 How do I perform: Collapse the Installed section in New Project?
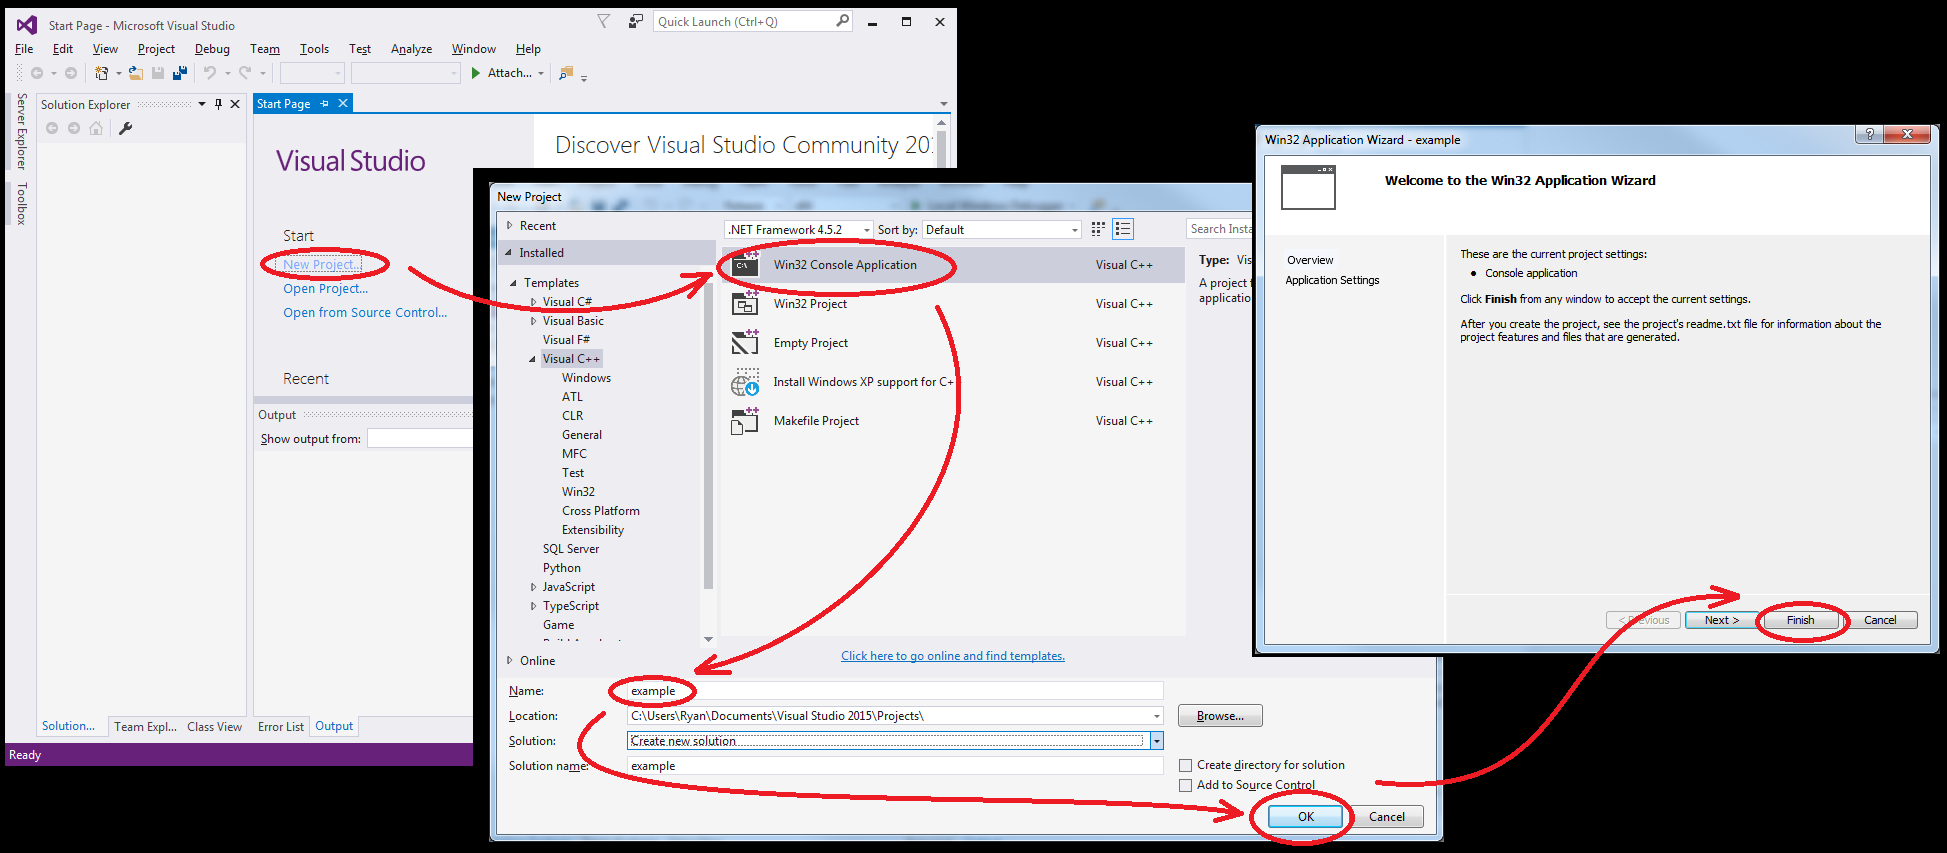[x=509, y=253]
